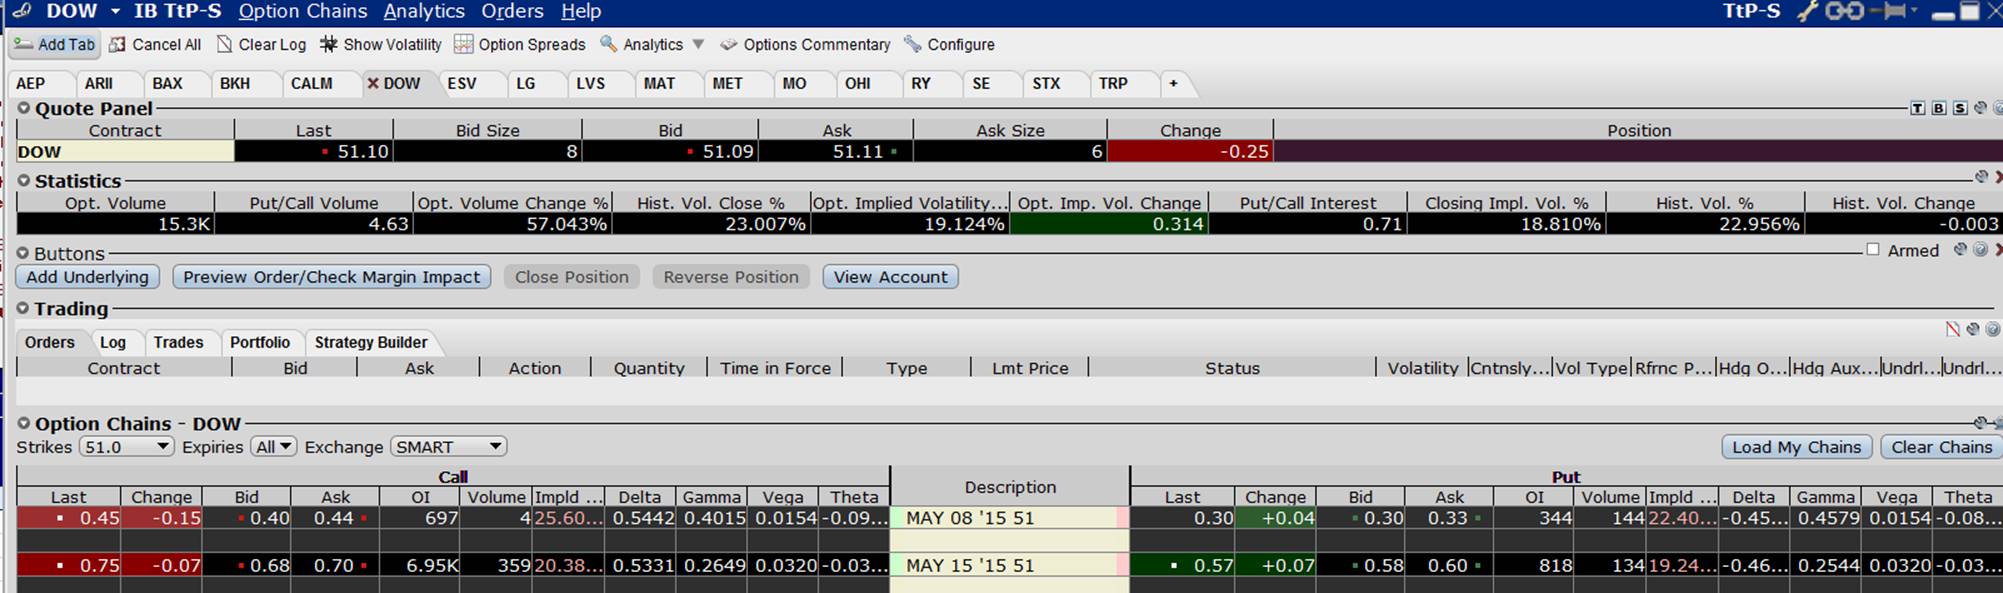
Task: Open the Orders menu
Action: 512,11
